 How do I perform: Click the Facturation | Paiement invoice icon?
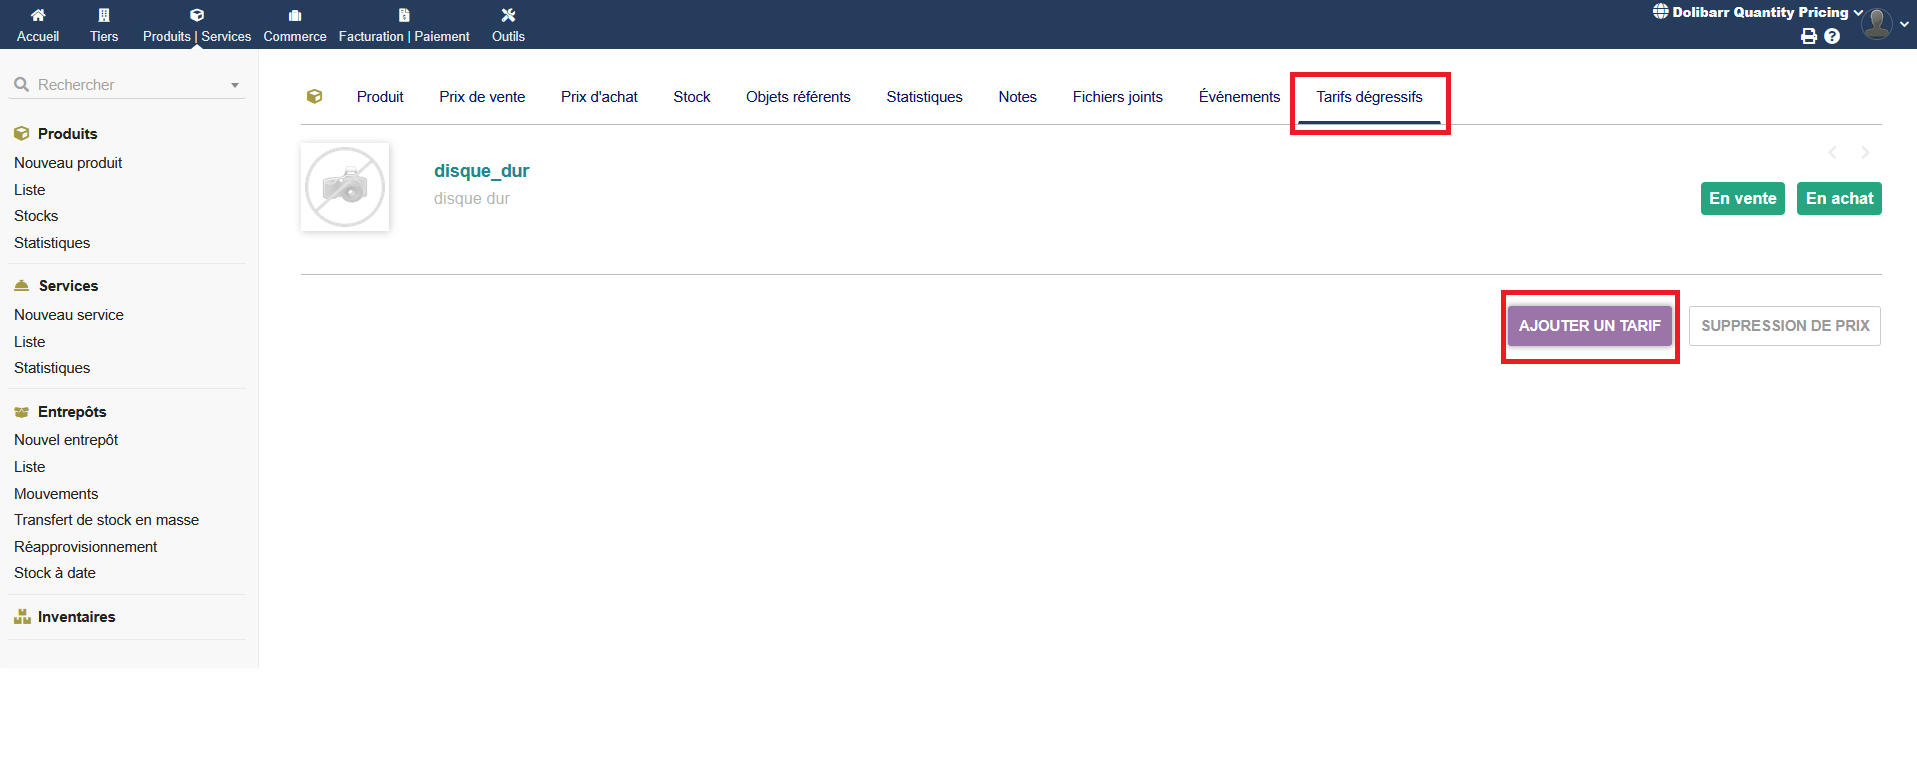tap(404, 15)
